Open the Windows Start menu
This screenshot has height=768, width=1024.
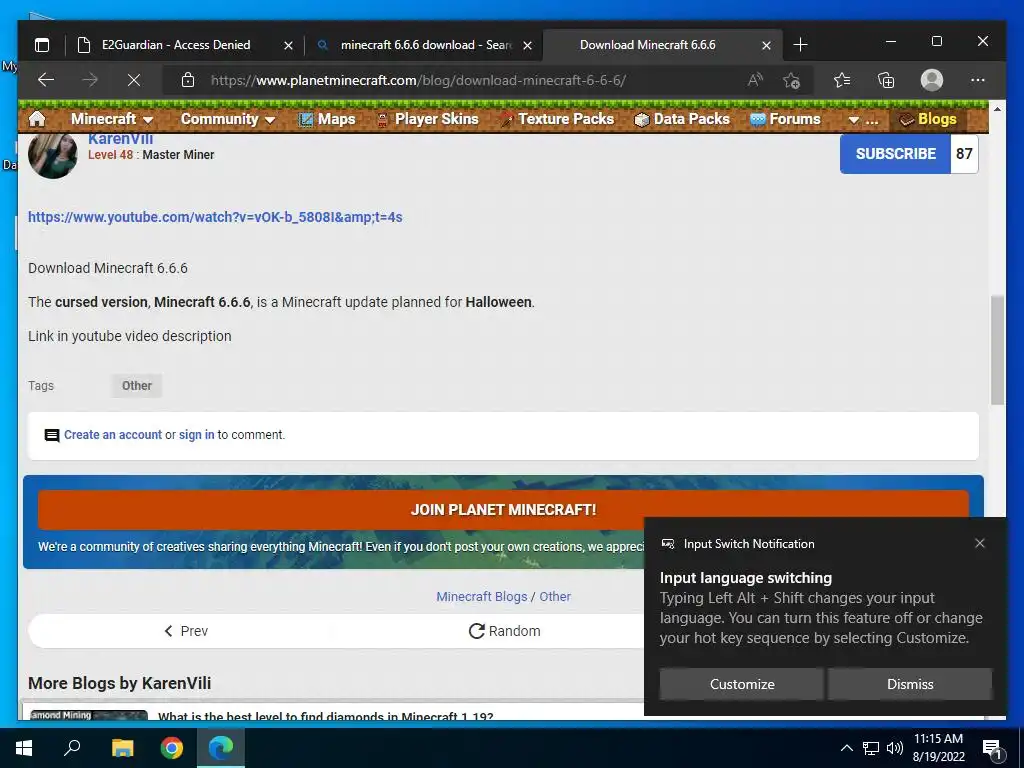pyautogui.click(x=24, y=748)
